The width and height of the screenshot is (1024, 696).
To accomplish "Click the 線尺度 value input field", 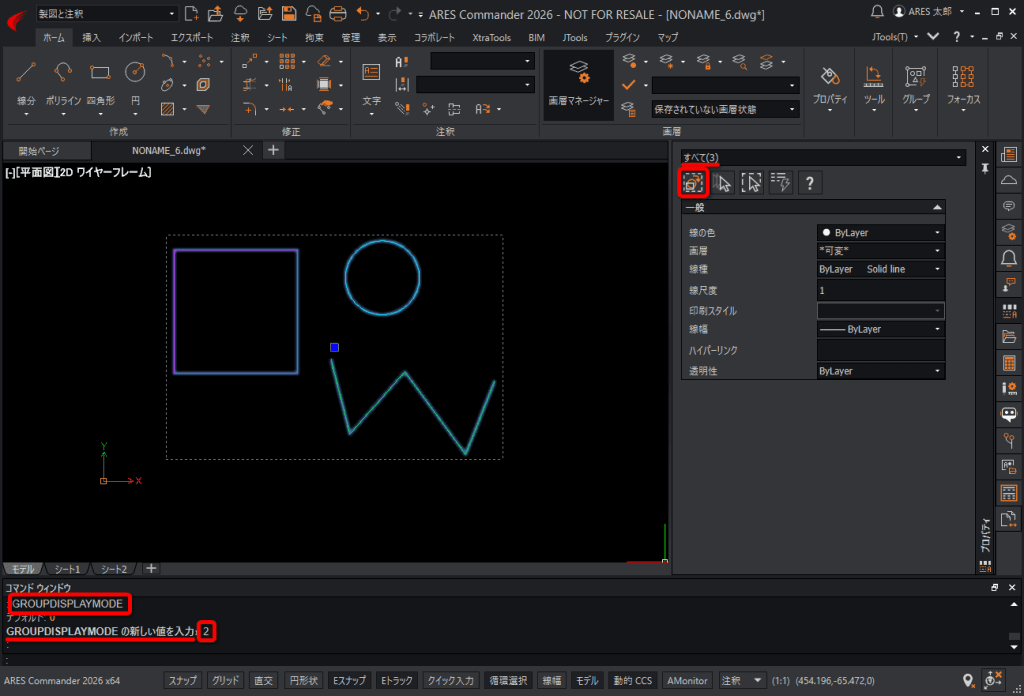I will [880, 290].
